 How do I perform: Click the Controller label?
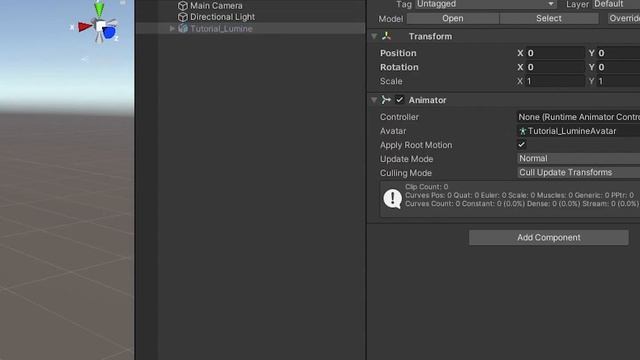click(x=399, y=117)
